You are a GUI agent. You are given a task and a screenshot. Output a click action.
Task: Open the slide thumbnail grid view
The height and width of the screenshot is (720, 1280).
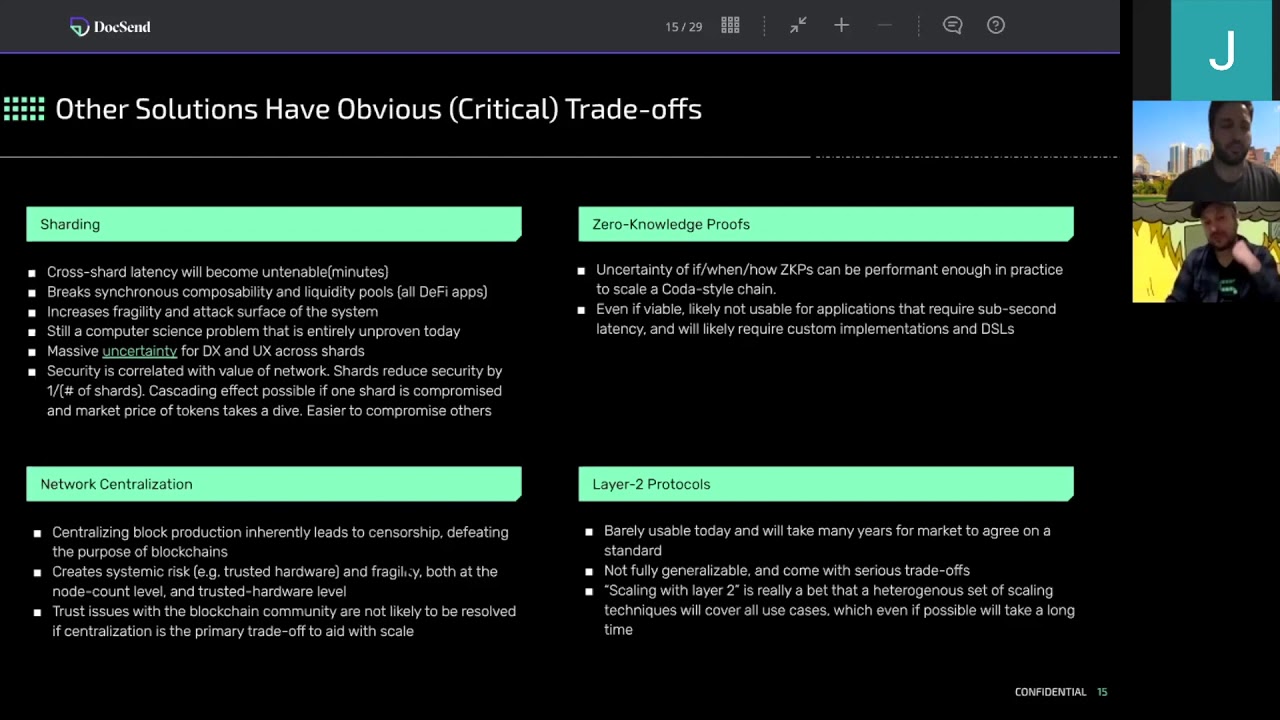coord(730,26)
